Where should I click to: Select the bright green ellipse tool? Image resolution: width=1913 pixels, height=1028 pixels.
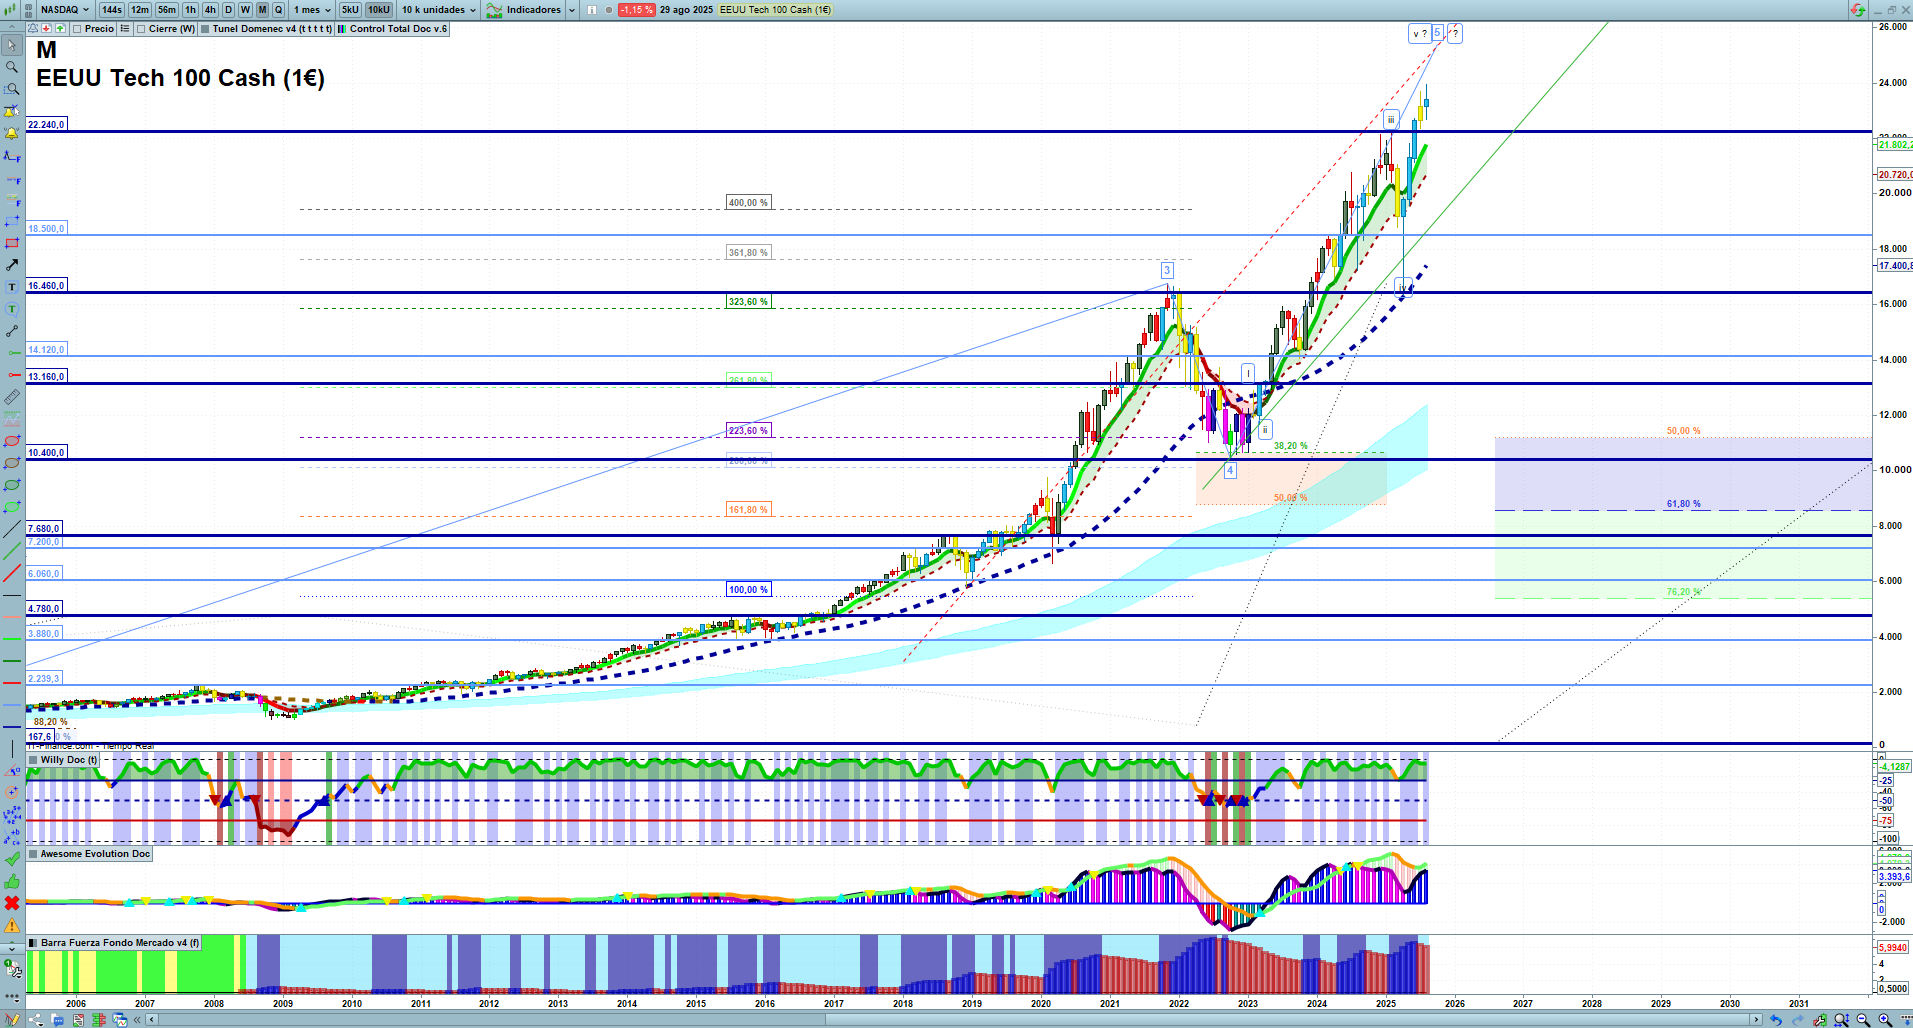(12, 507)
